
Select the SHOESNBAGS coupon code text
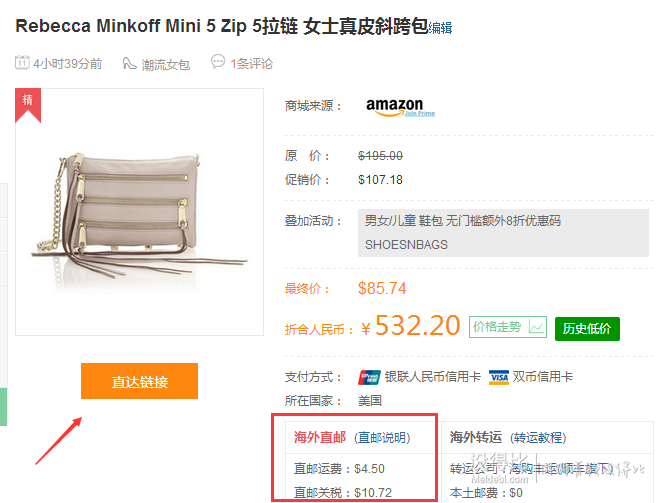click(406, 244)
